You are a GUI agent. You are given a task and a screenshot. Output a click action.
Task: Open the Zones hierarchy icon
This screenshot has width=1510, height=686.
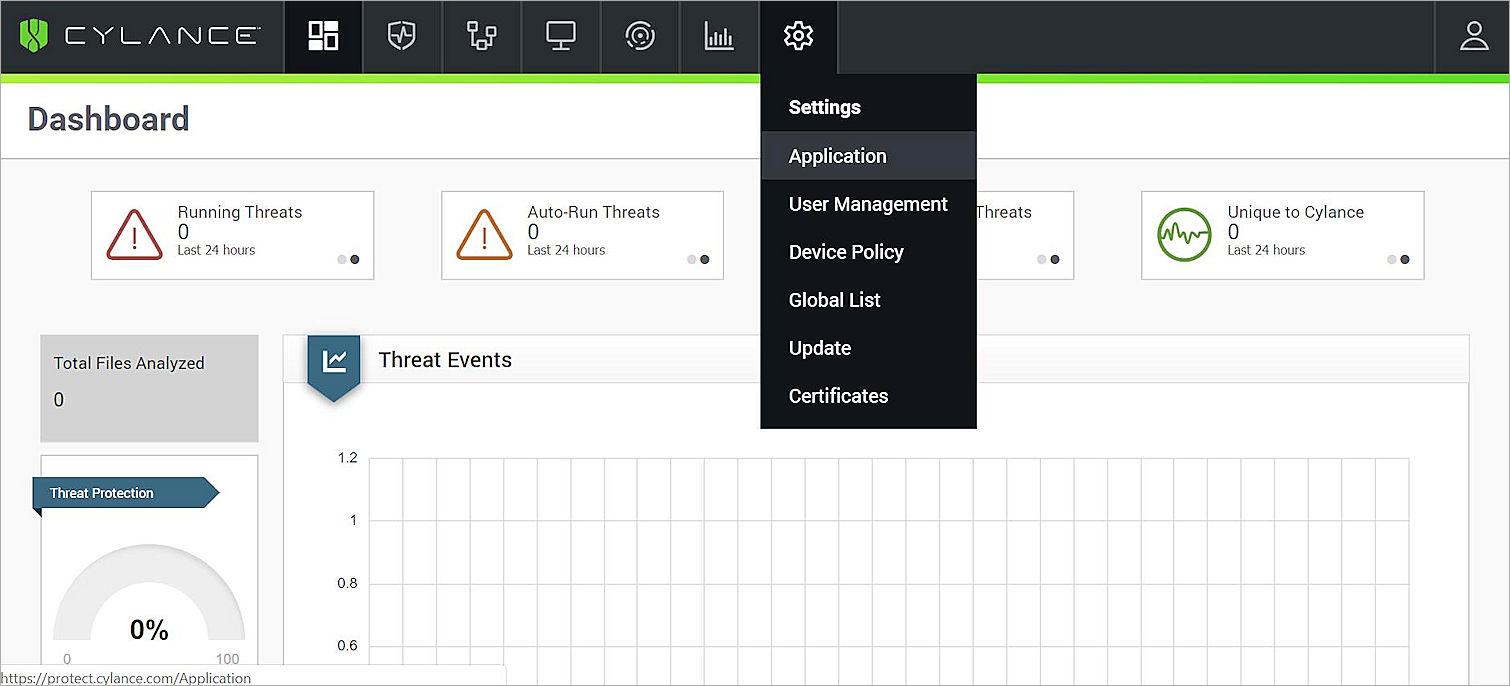pyautogui.click(x=481, y=36)
